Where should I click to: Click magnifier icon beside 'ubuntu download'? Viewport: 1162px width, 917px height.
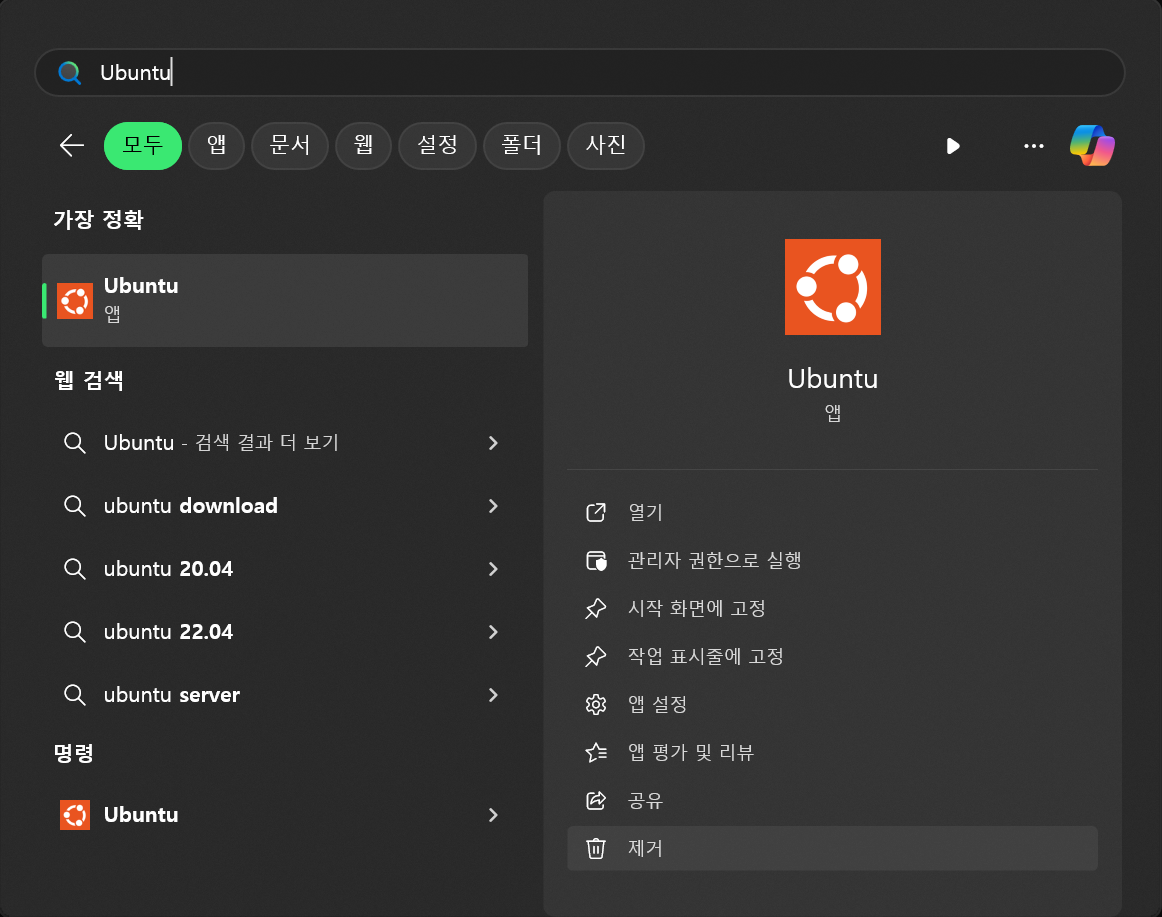point(75,506)
